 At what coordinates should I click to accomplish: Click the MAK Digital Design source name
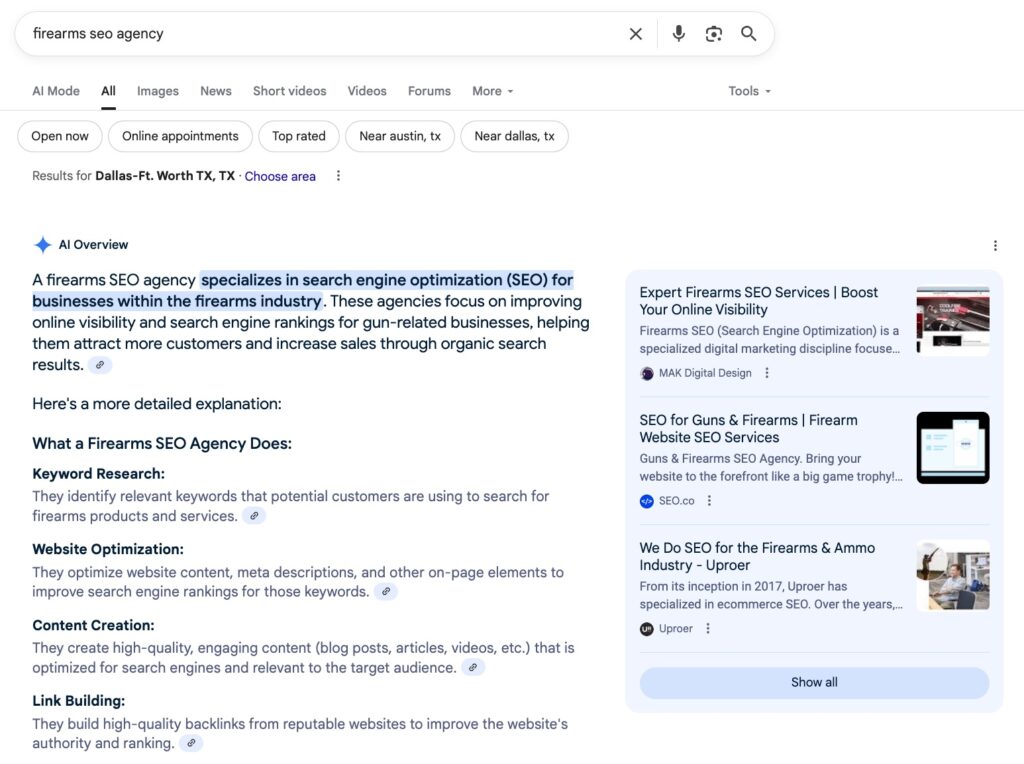pyautogui.click(x=705, y=373)
